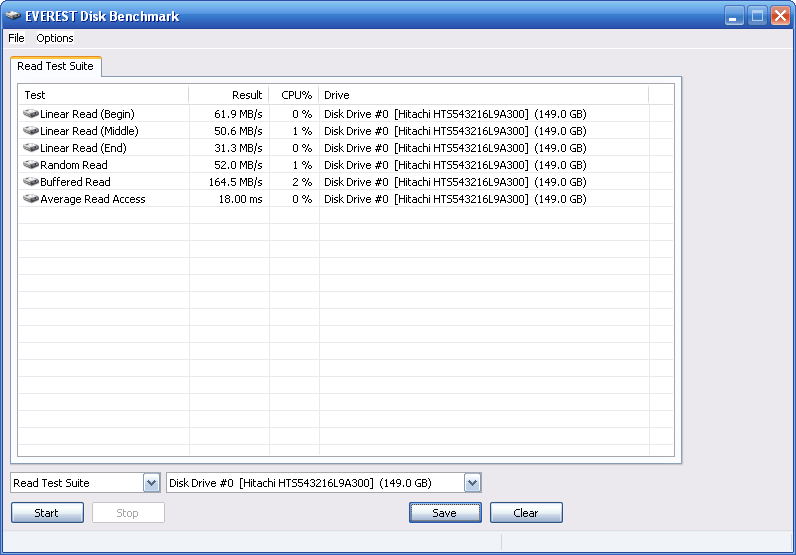The height and width of the screenshot is (555, 796).
Task: Click the Stop button
Action: [x=128, y=513]
